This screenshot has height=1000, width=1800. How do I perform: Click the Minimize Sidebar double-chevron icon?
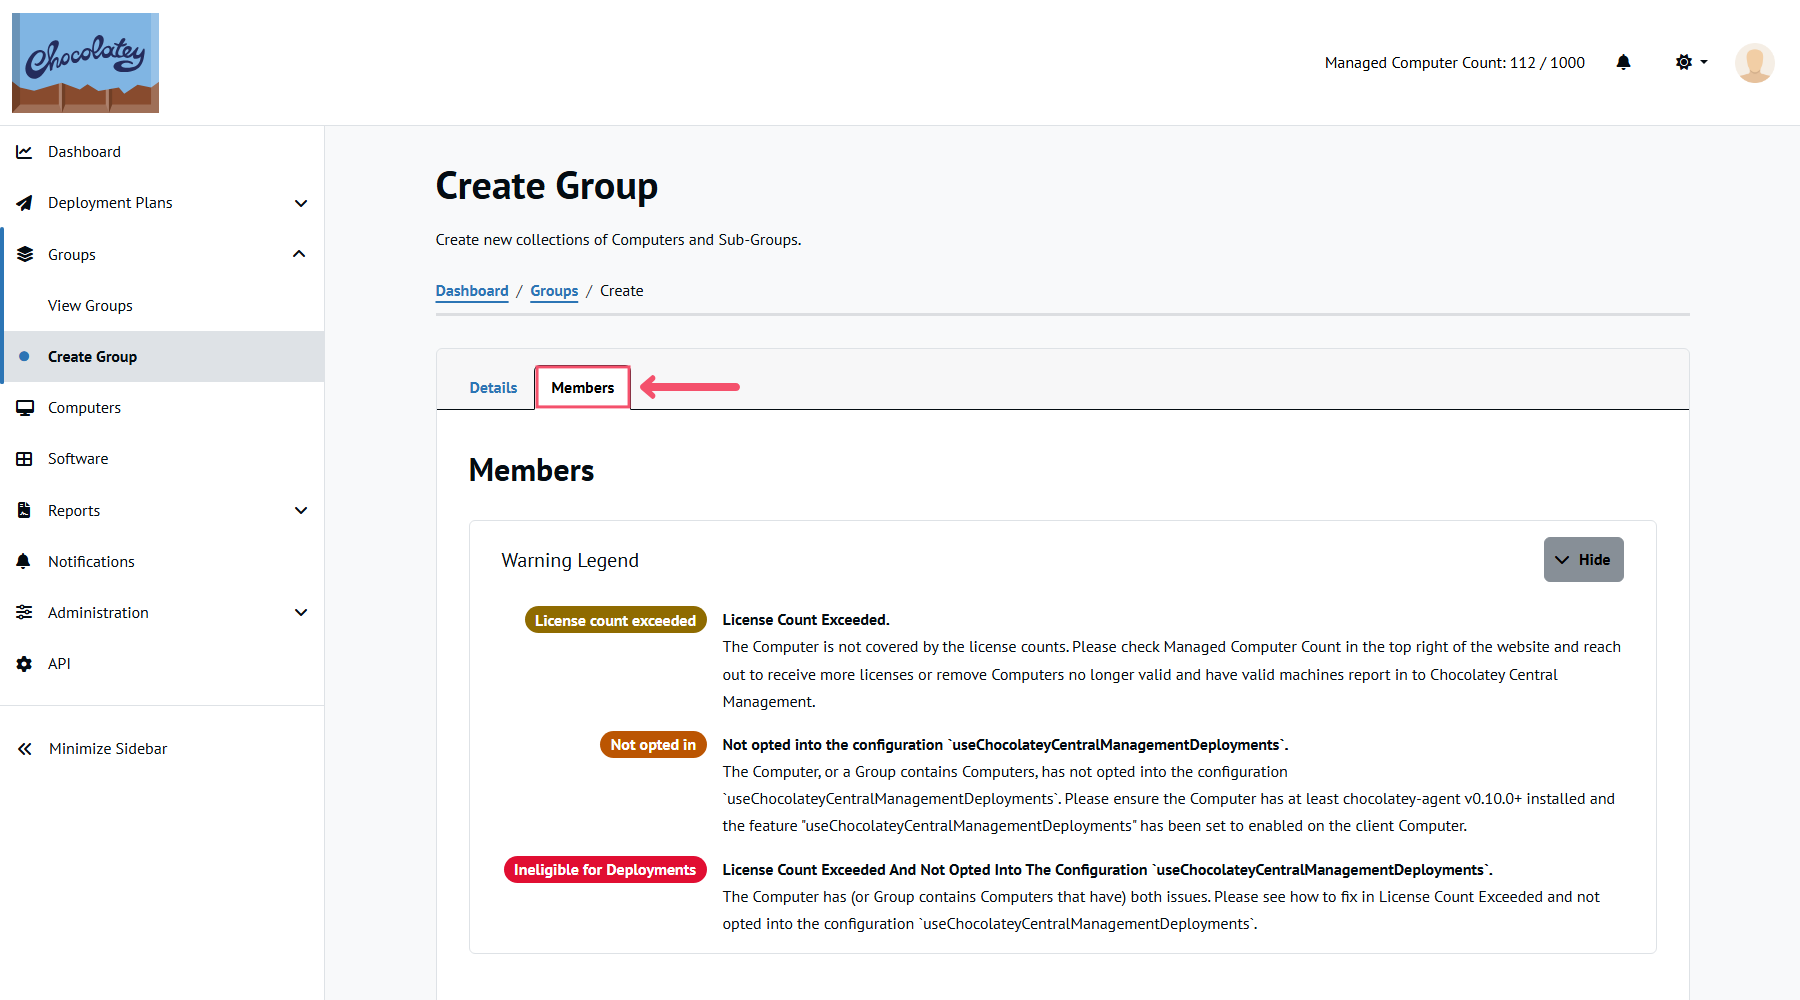24,749
